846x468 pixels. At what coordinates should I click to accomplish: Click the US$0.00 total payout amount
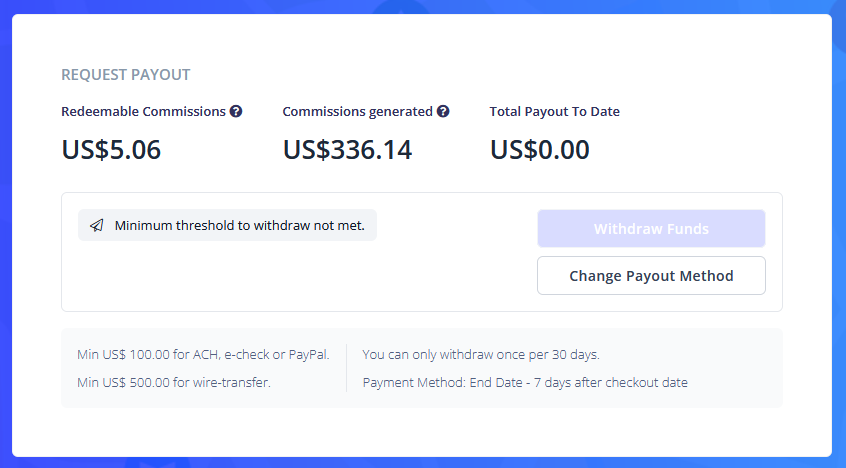coord(540,150)
